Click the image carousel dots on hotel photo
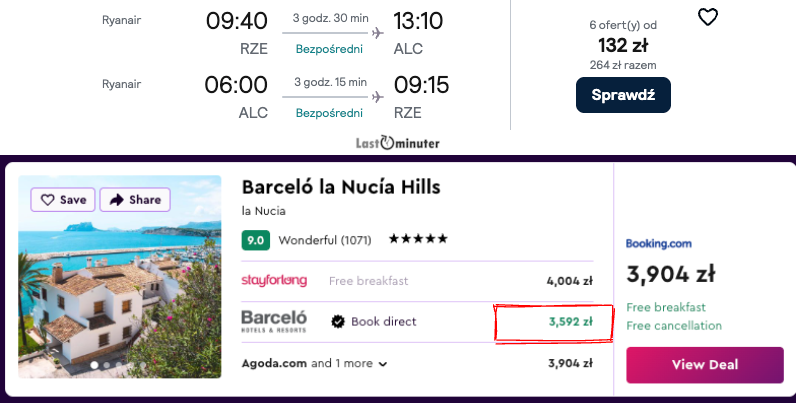Image resolution: width=796 pixels, height=403 pixels. tap(101, 366)
